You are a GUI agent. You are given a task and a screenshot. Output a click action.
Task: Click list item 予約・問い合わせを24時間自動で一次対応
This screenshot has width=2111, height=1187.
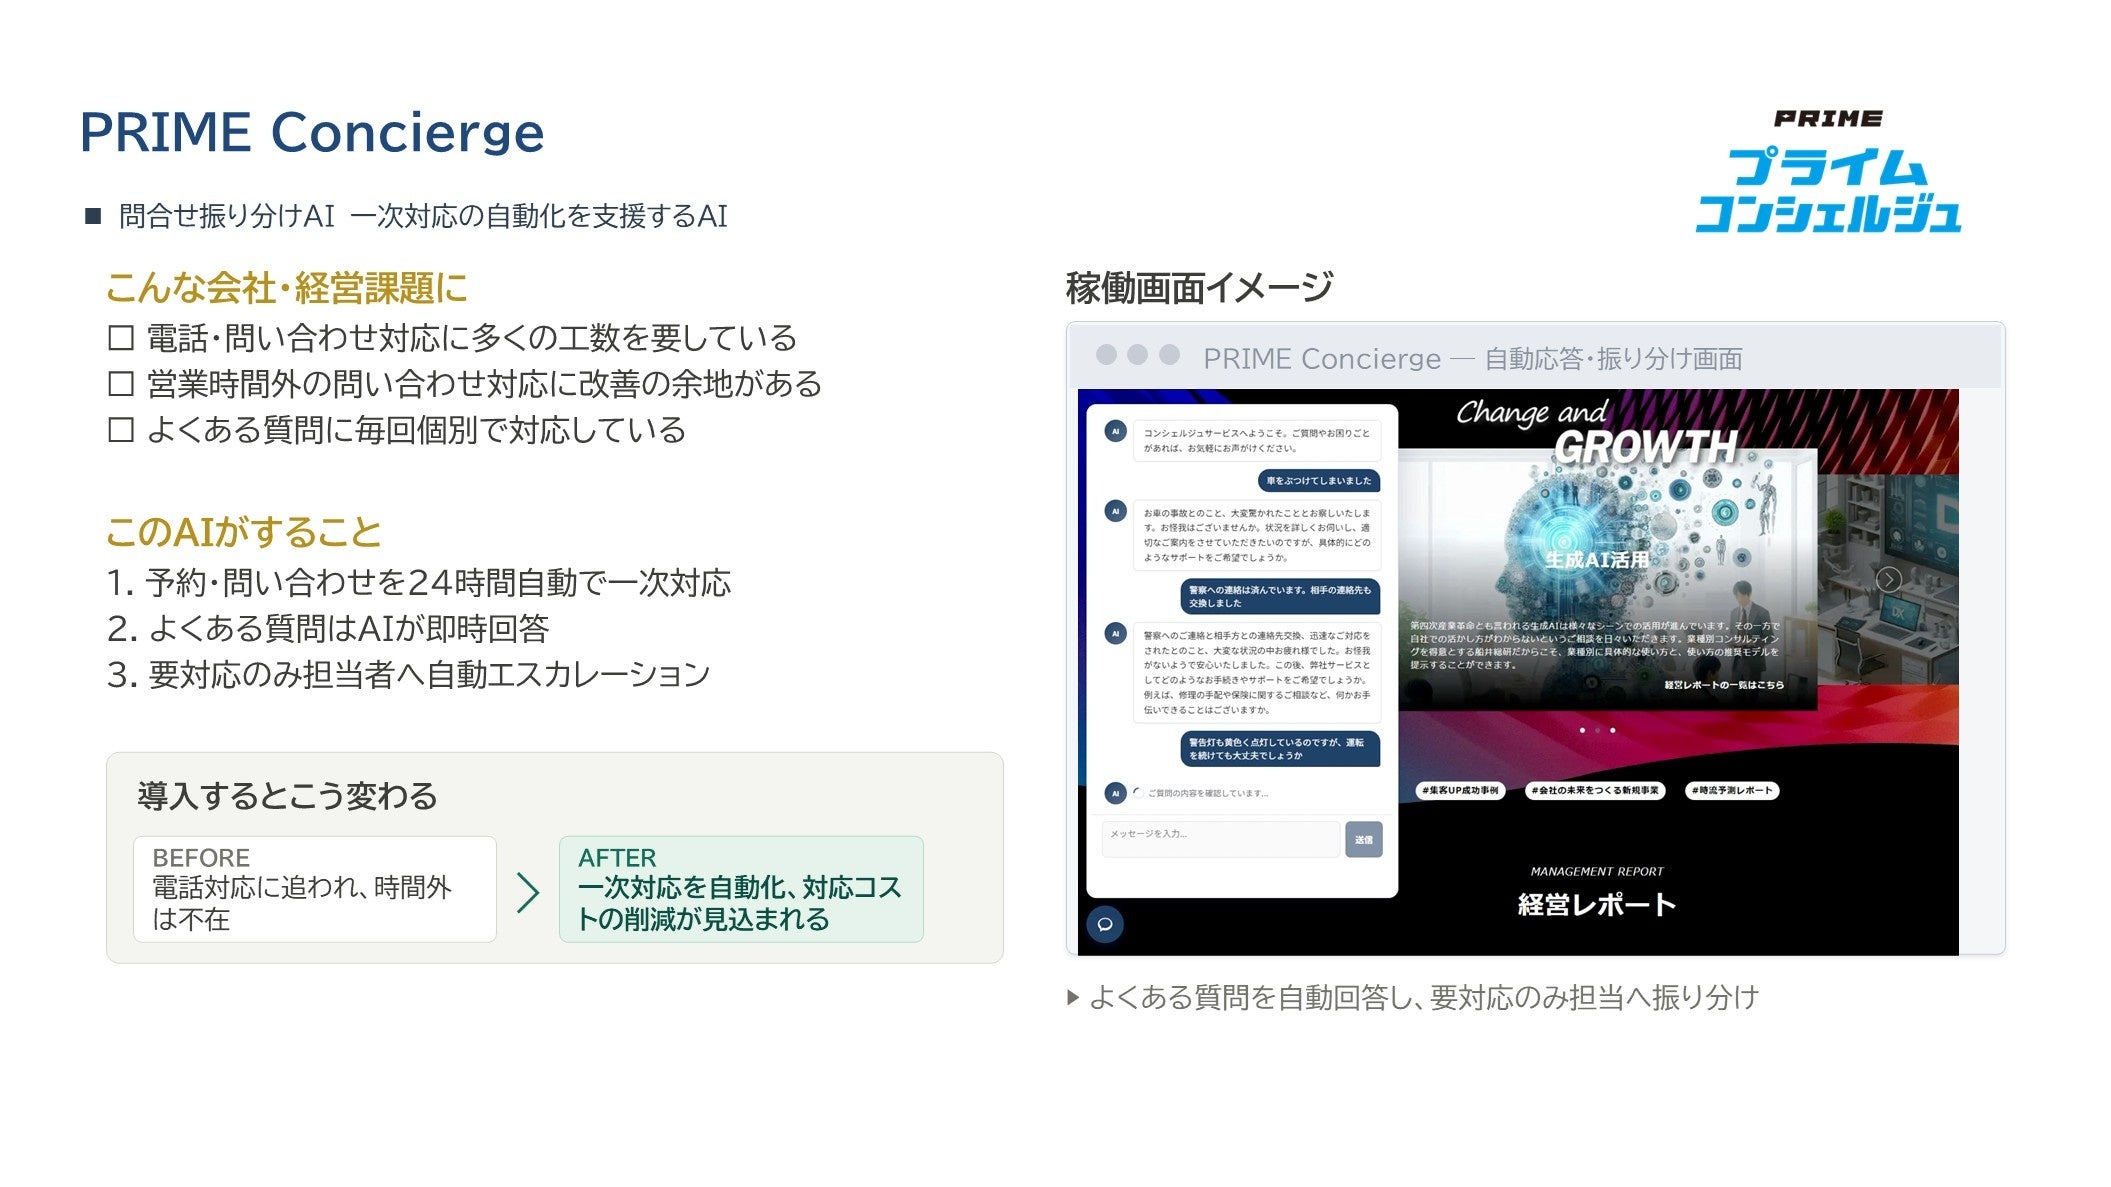419,582
